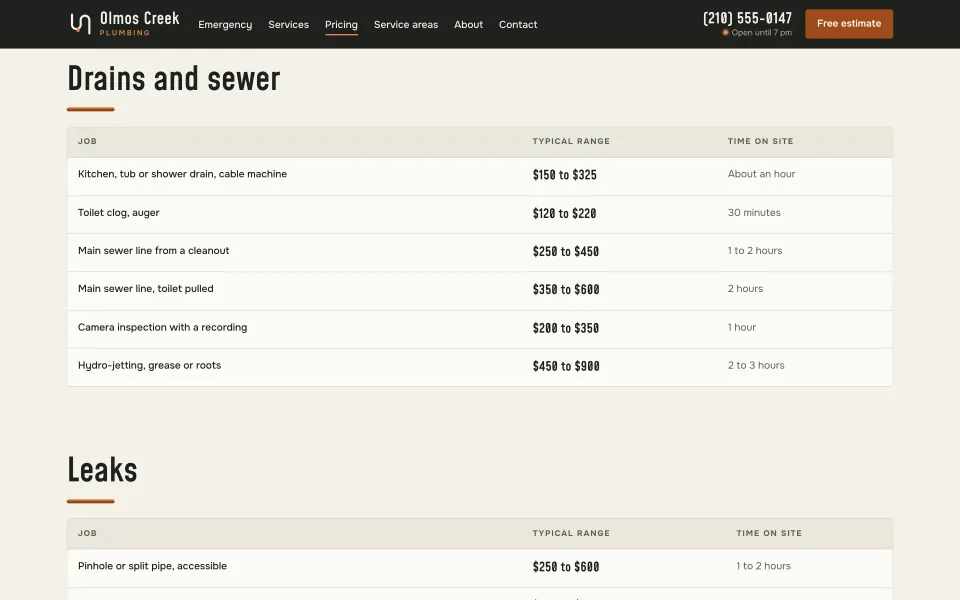Select Camera inspection with a recording row
960x600 pixels.
479,329
